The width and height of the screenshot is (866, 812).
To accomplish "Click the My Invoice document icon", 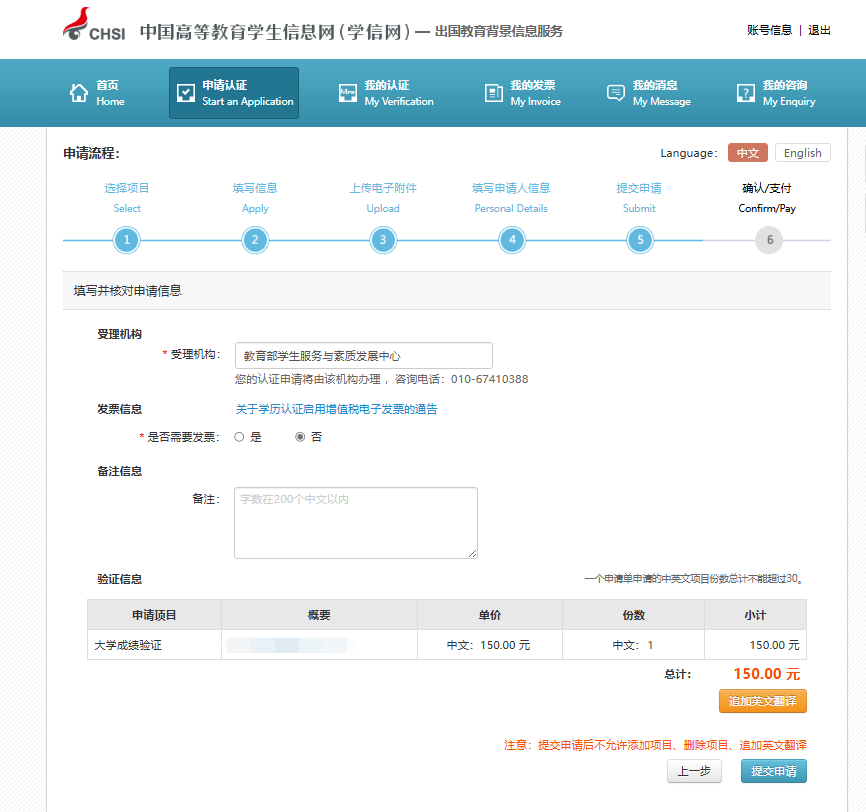I will pos(493,93).
